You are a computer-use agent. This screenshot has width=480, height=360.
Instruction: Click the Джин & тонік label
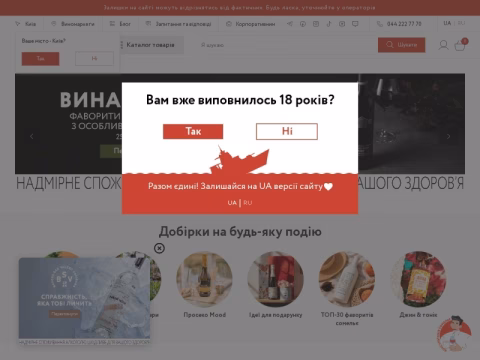click(x=418, y=315)
